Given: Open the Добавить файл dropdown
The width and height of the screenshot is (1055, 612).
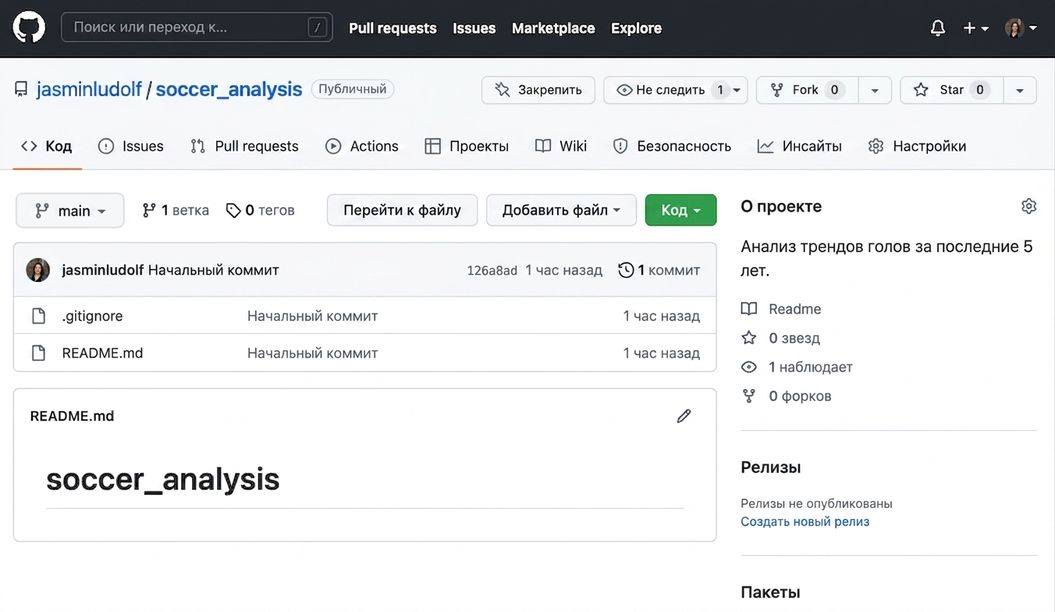Looking at the screenshot, I should pos(561,210).
